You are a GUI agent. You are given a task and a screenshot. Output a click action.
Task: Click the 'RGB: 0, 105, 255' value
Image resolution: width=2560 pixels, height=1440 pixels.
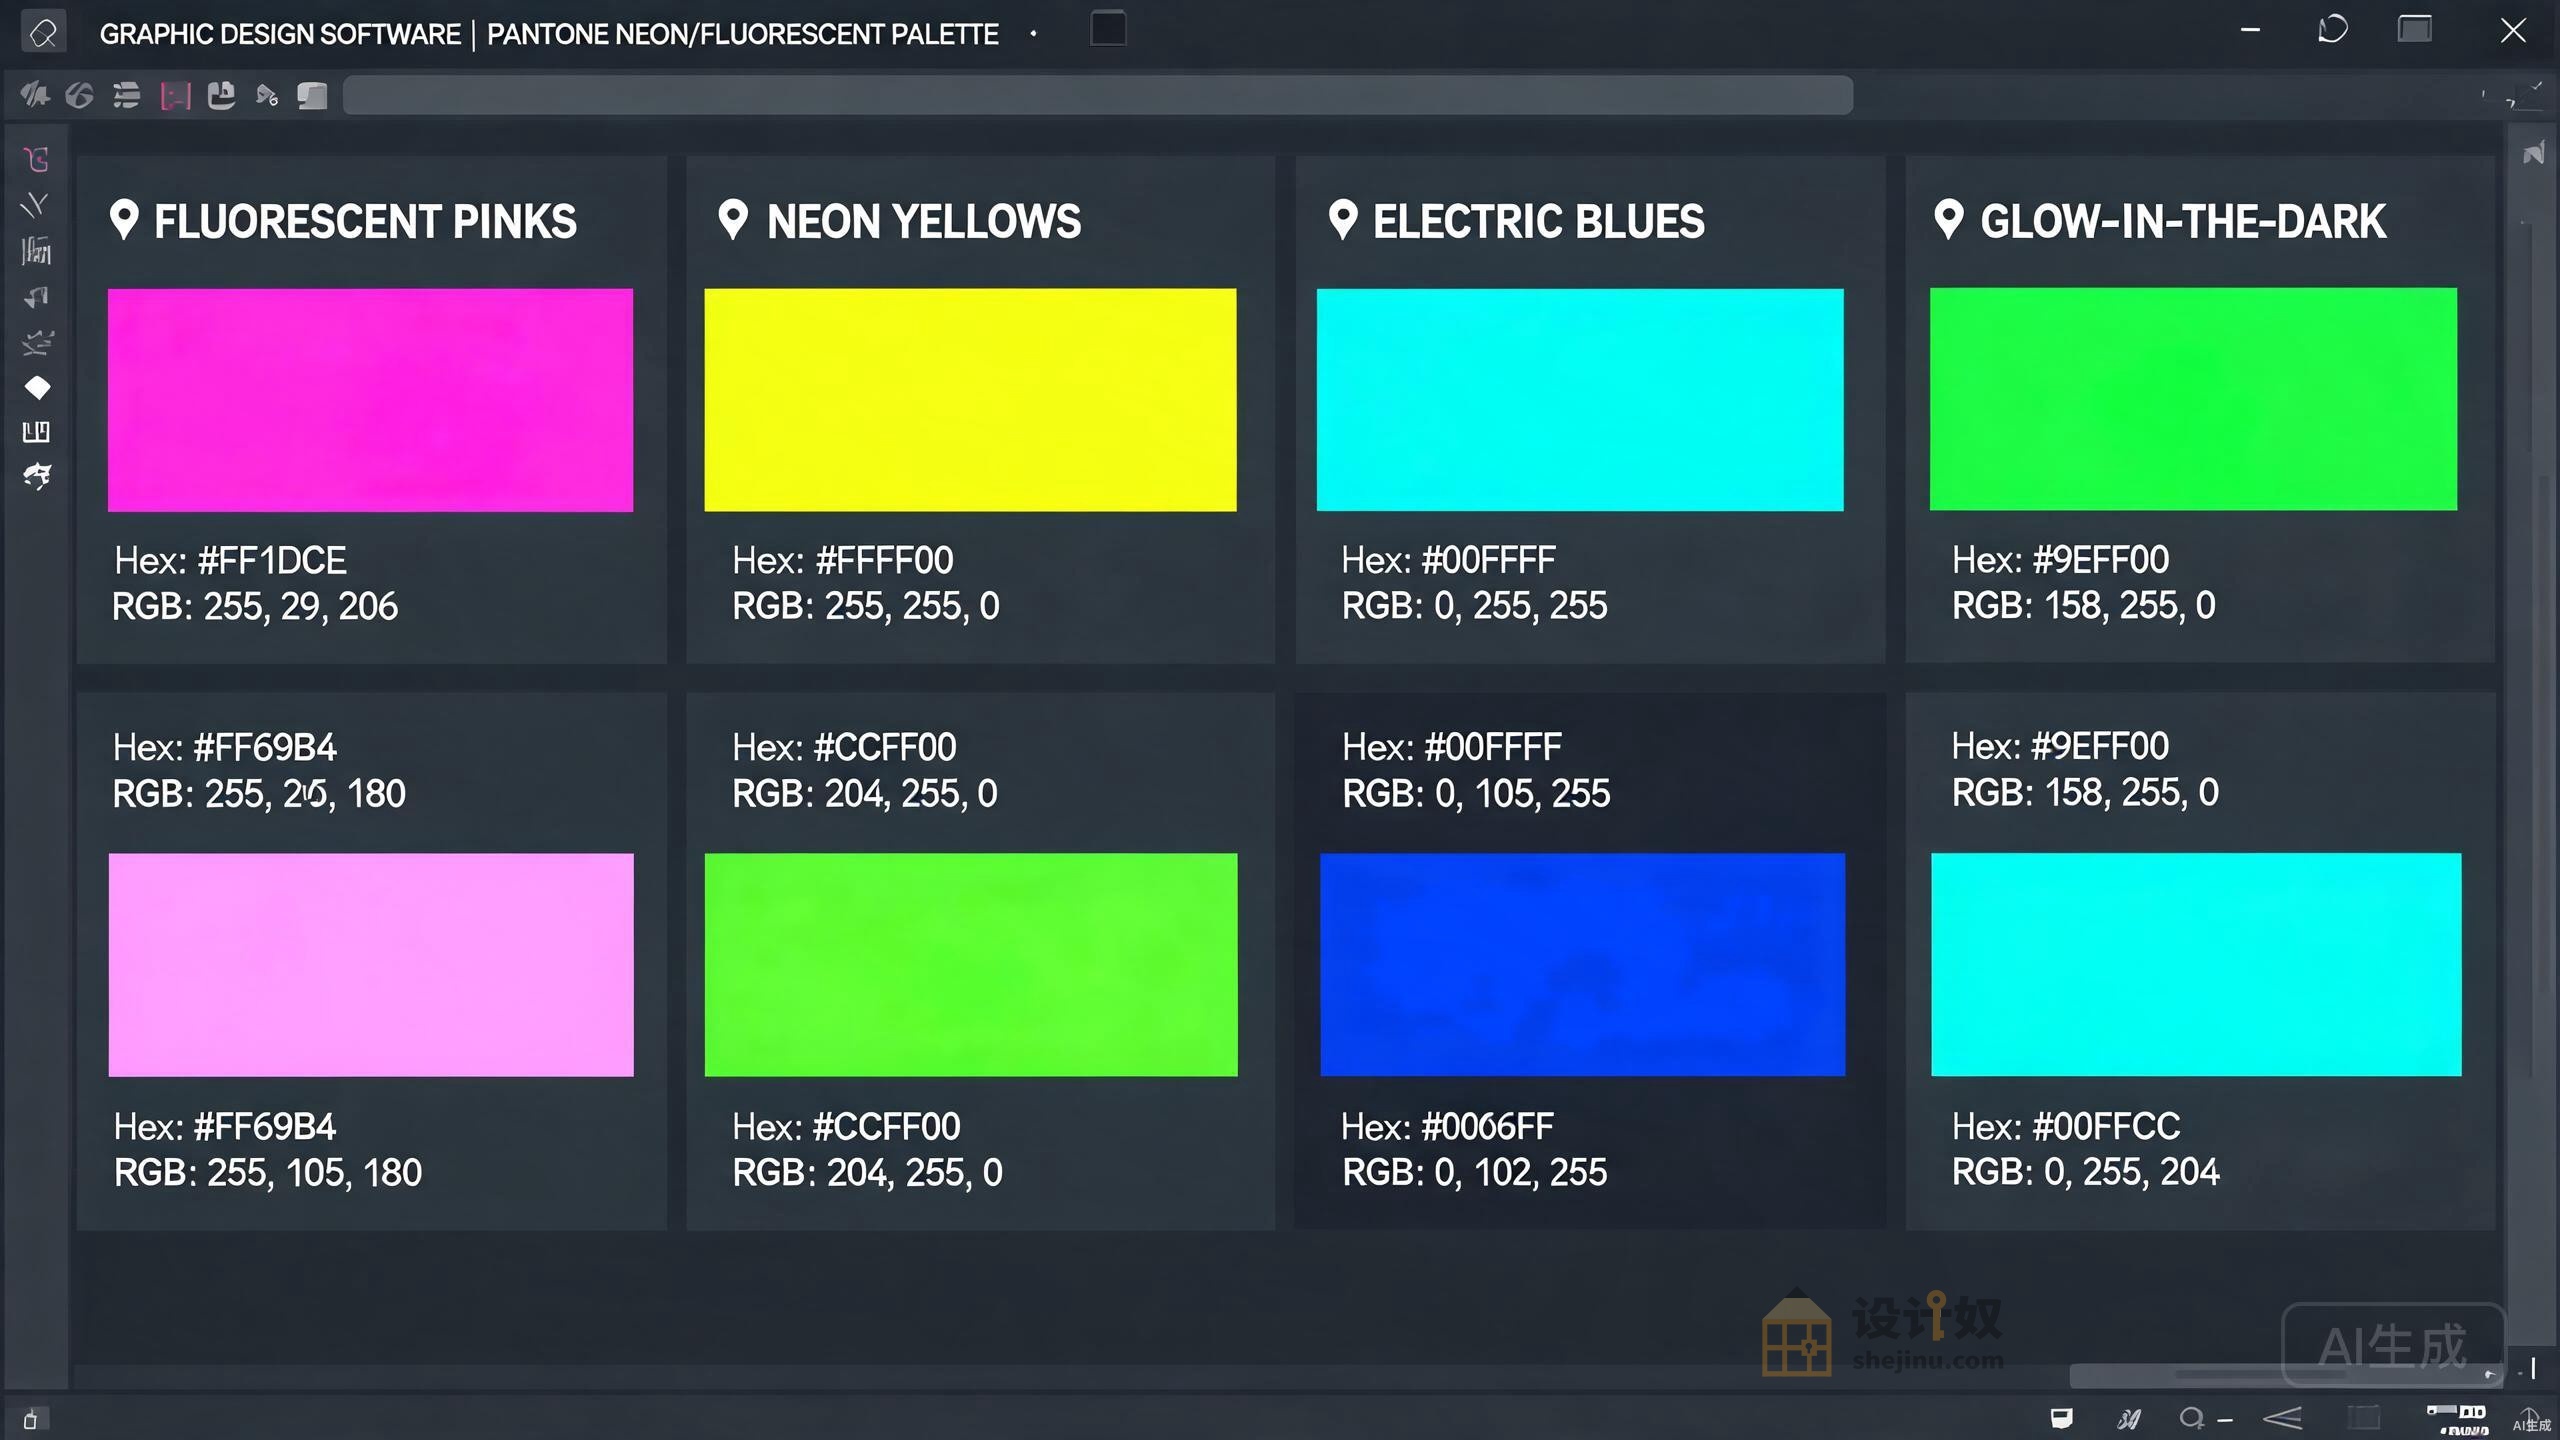click(x=1476, y=793)
